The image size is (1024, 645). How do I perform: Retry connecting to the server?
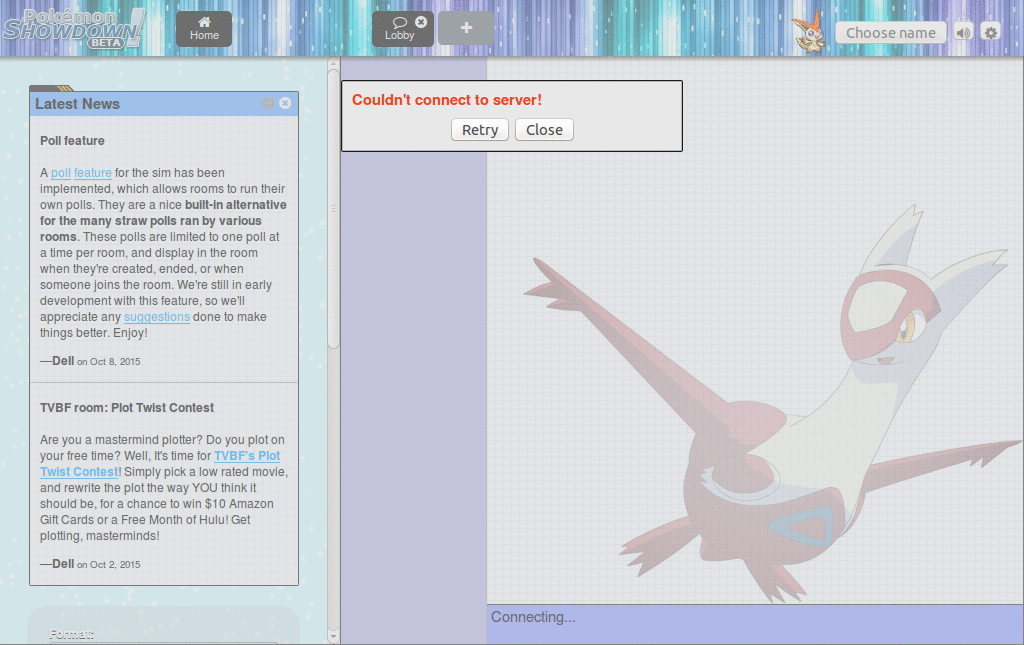tap(479, 130)
